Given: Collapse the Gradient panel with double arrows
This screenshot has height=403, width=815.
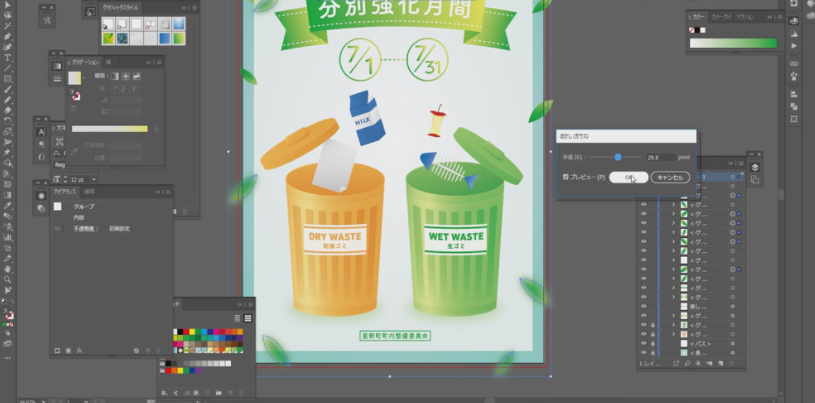Looking at the screenshot, I should pos(148,62).
